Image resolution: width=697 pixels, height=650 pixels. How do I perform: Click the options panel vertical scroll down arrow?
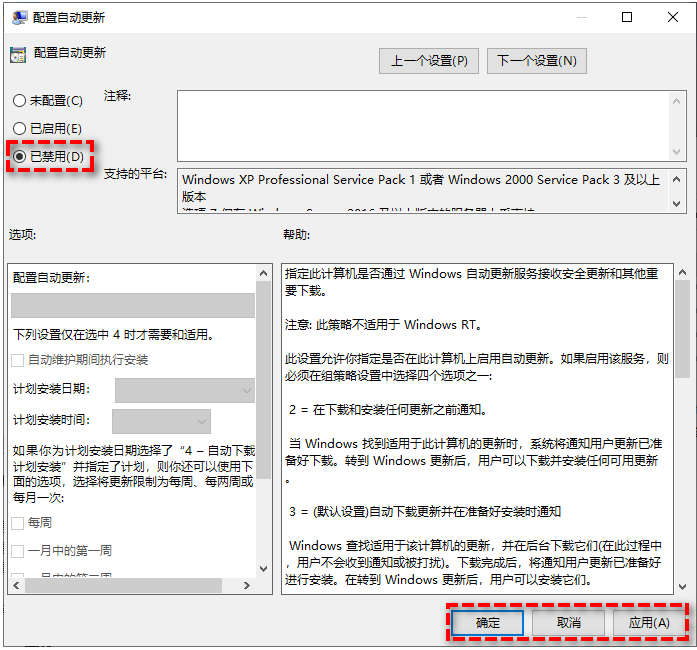coord(264,569)
